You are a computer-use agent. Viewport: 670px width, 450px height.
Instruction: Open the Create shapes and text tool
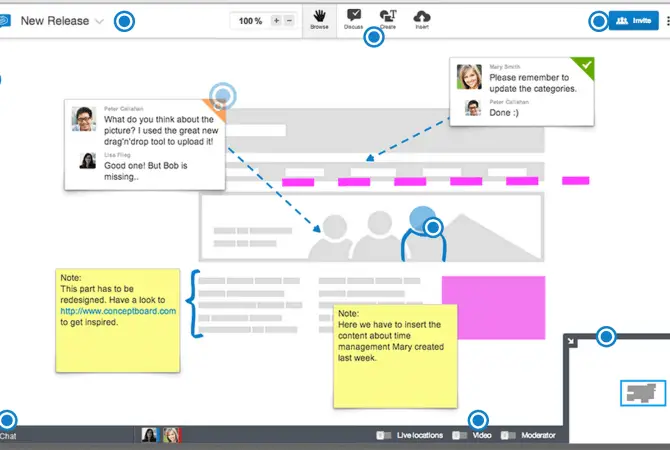pos(388,17)
